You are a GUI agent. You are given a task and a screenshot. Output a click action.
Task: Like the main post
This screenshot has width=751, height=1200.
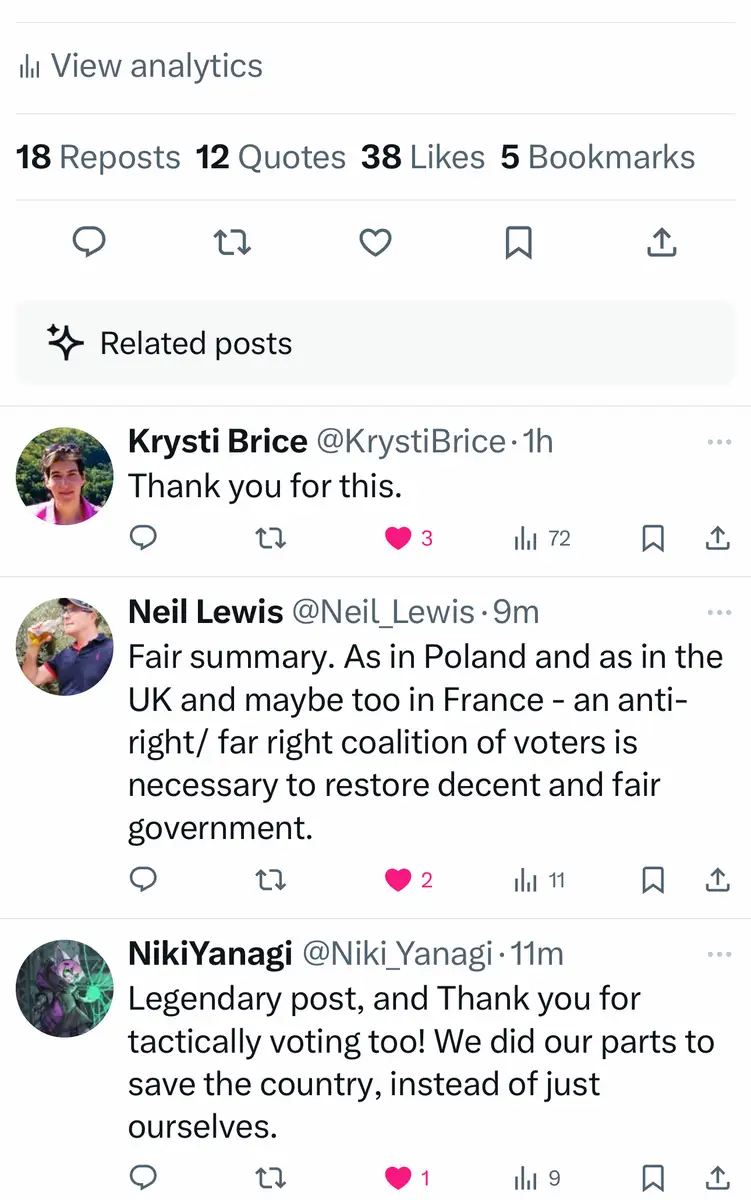coord(375,242)
